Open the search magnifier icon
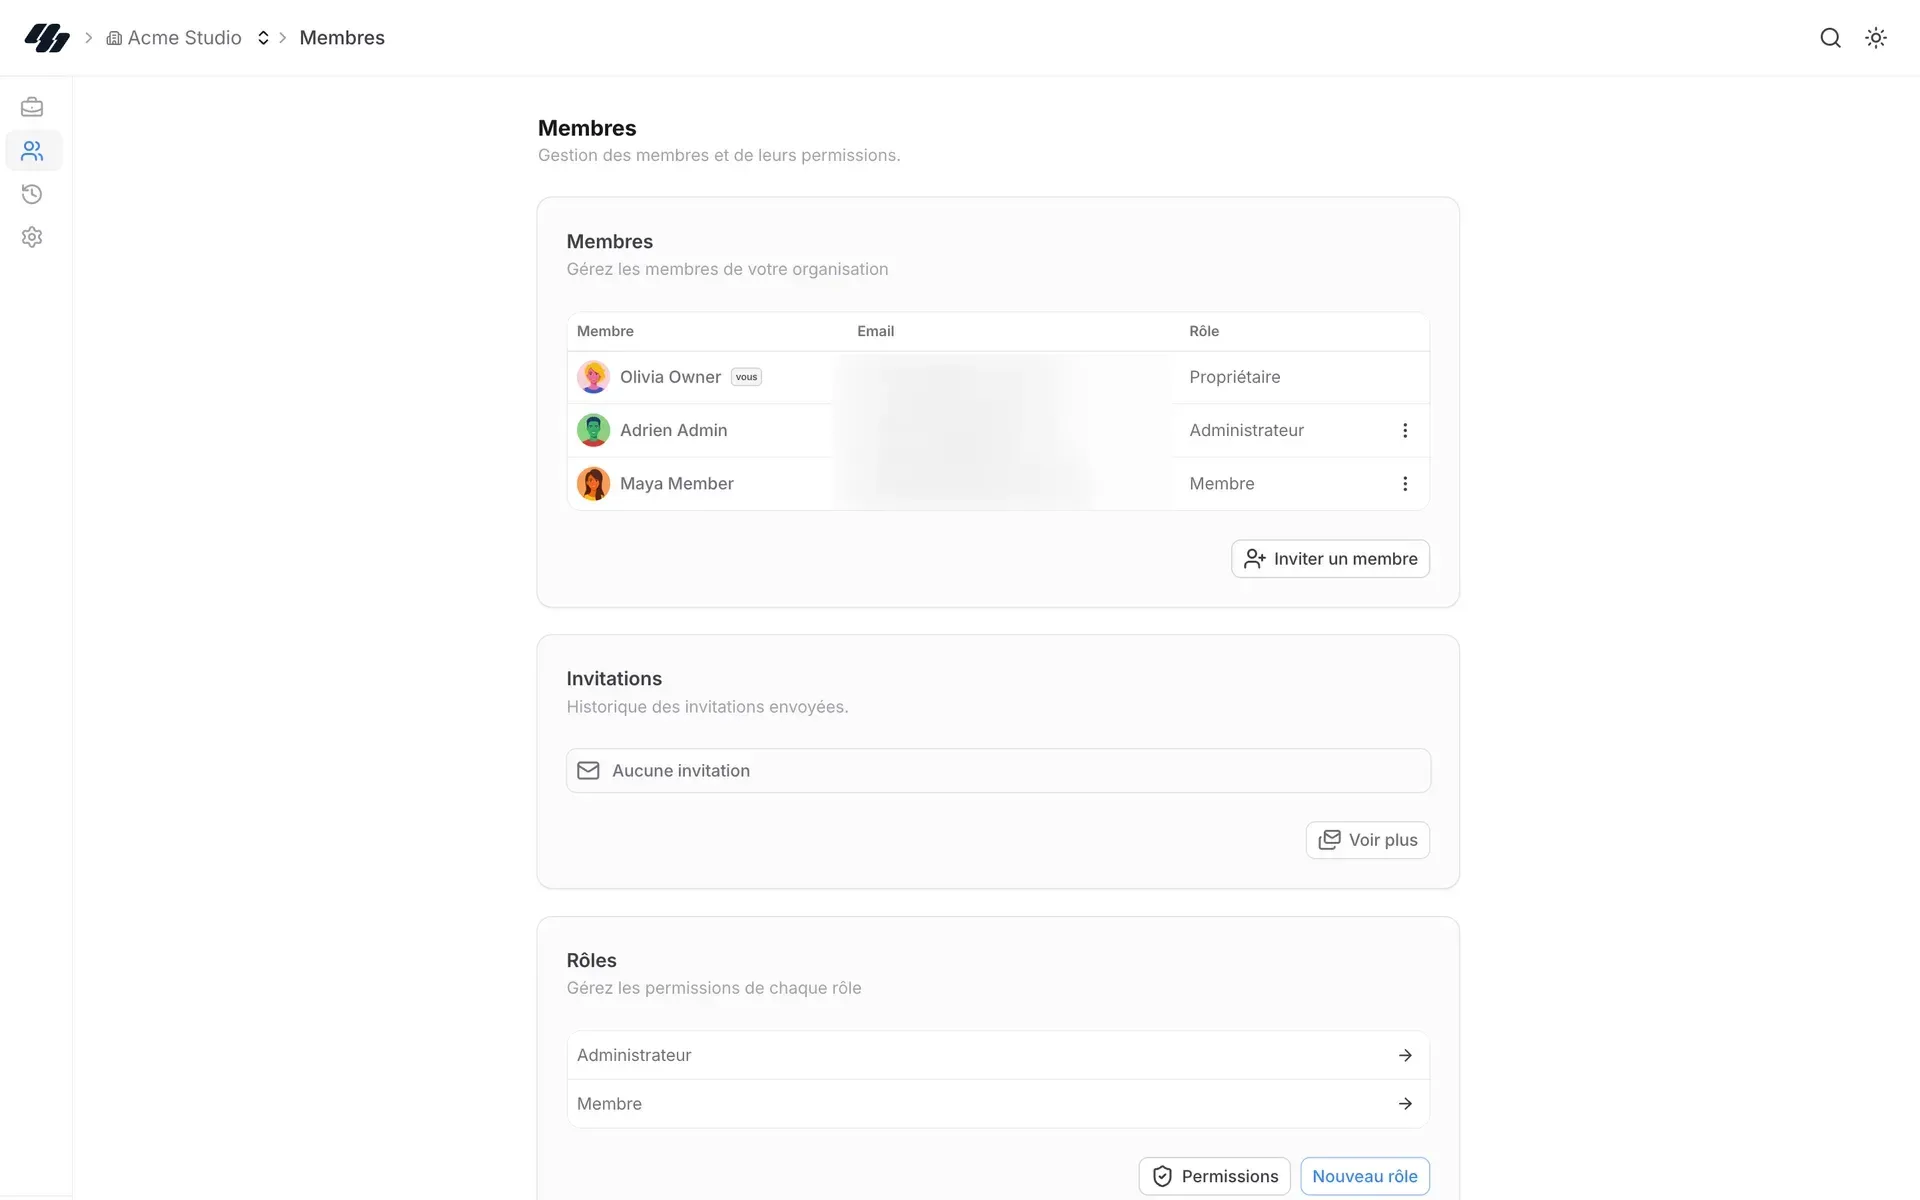The width and height of the screenshot is (1920, 1200). (1830, 38)
